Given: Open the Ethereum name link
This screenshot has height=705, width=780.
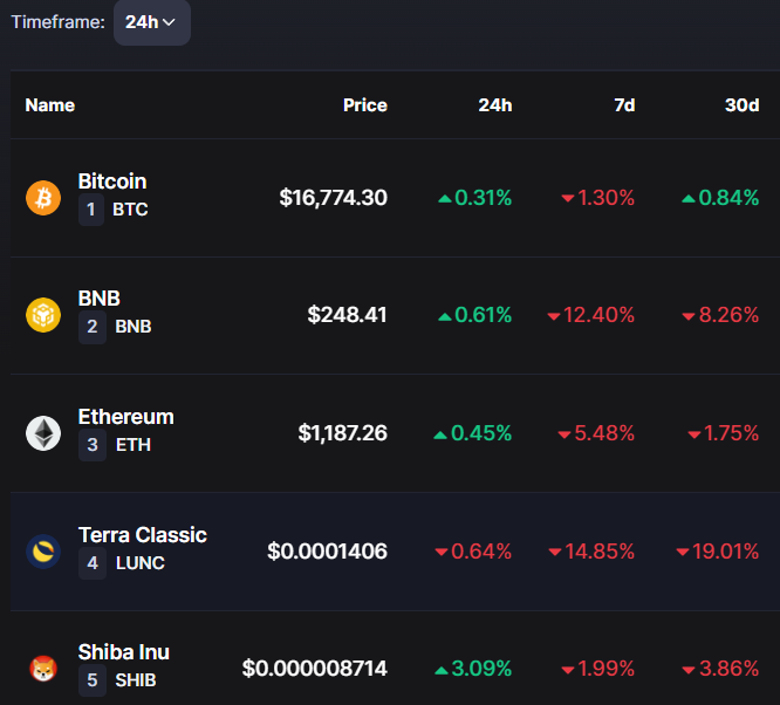Looking at the screenshot, I should 126,416.
